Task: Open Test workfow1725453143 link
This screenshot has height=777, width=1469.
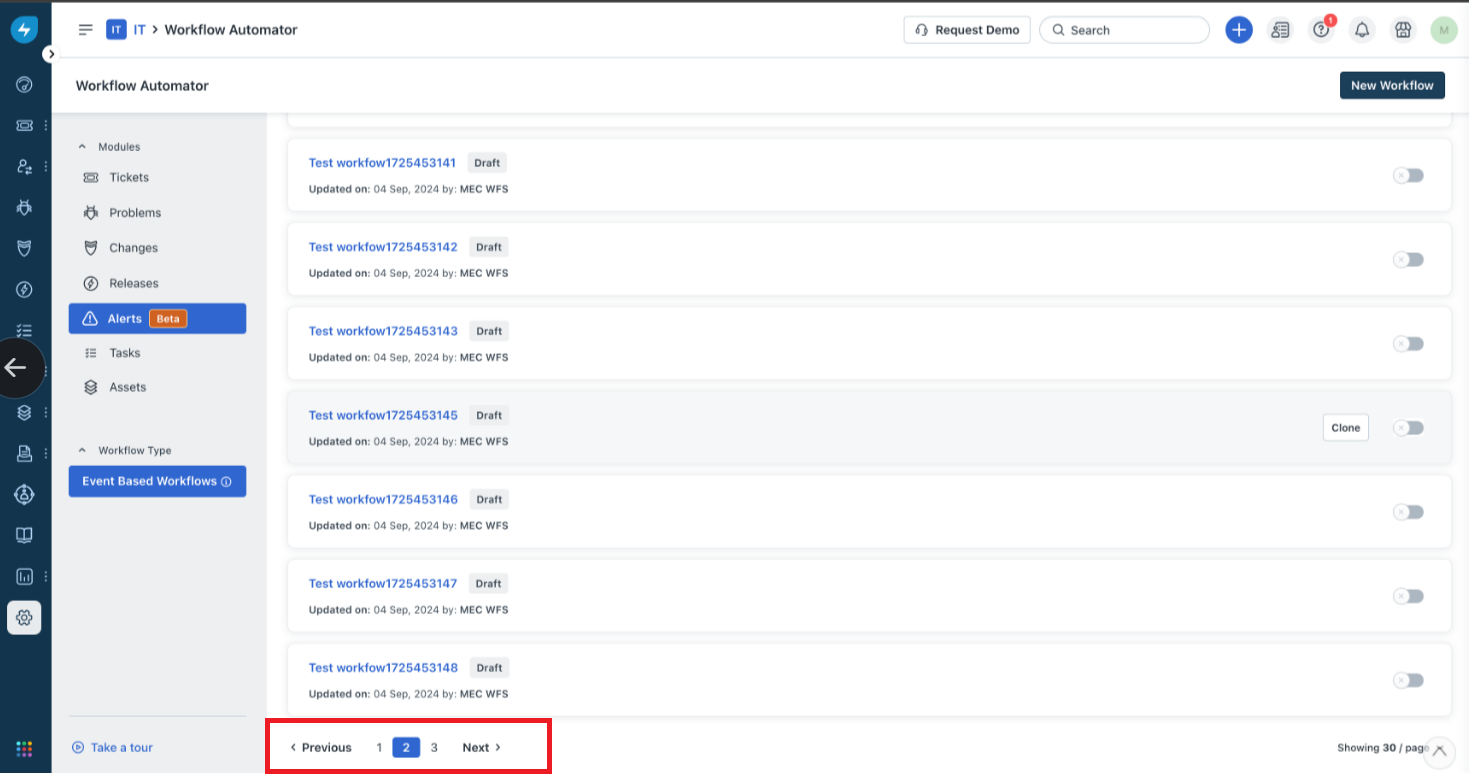Action: click(x=382, y=331)
